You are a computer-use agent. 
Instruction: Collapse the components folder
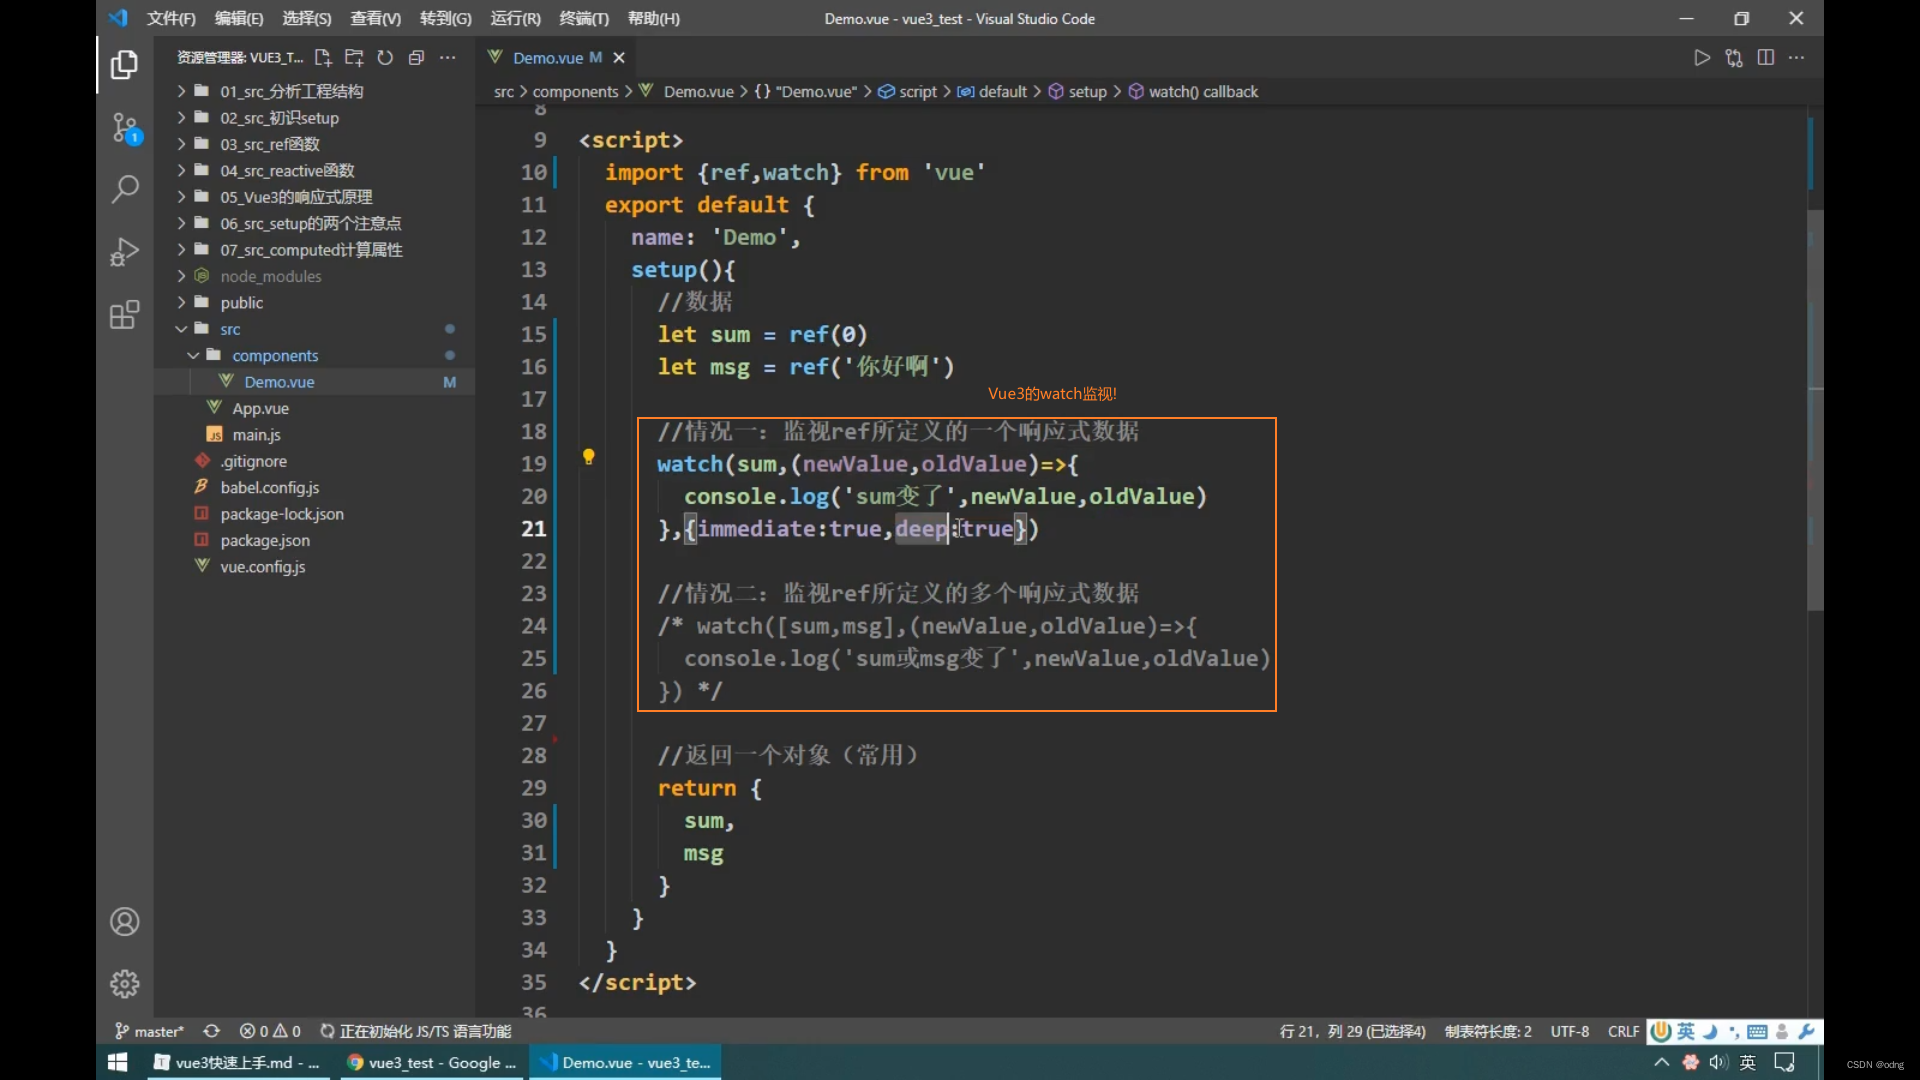point(314,356)
